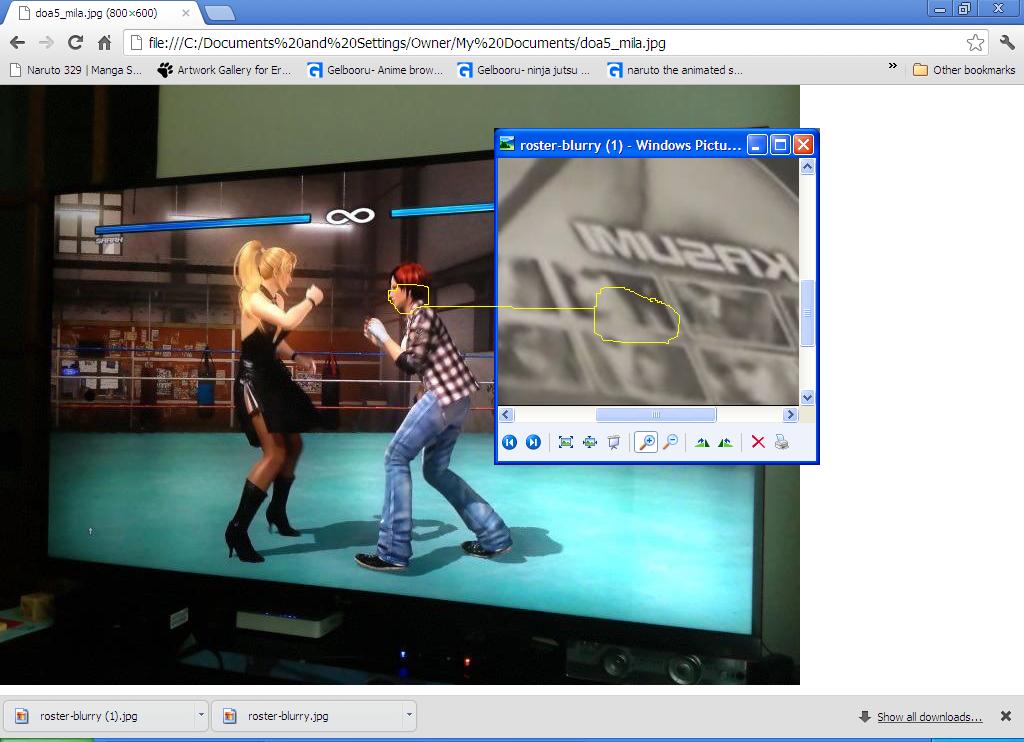This screenshot has width=1024, height=742.
Task: Click the Zoom Out magnifier
Action: coord(670,442)
